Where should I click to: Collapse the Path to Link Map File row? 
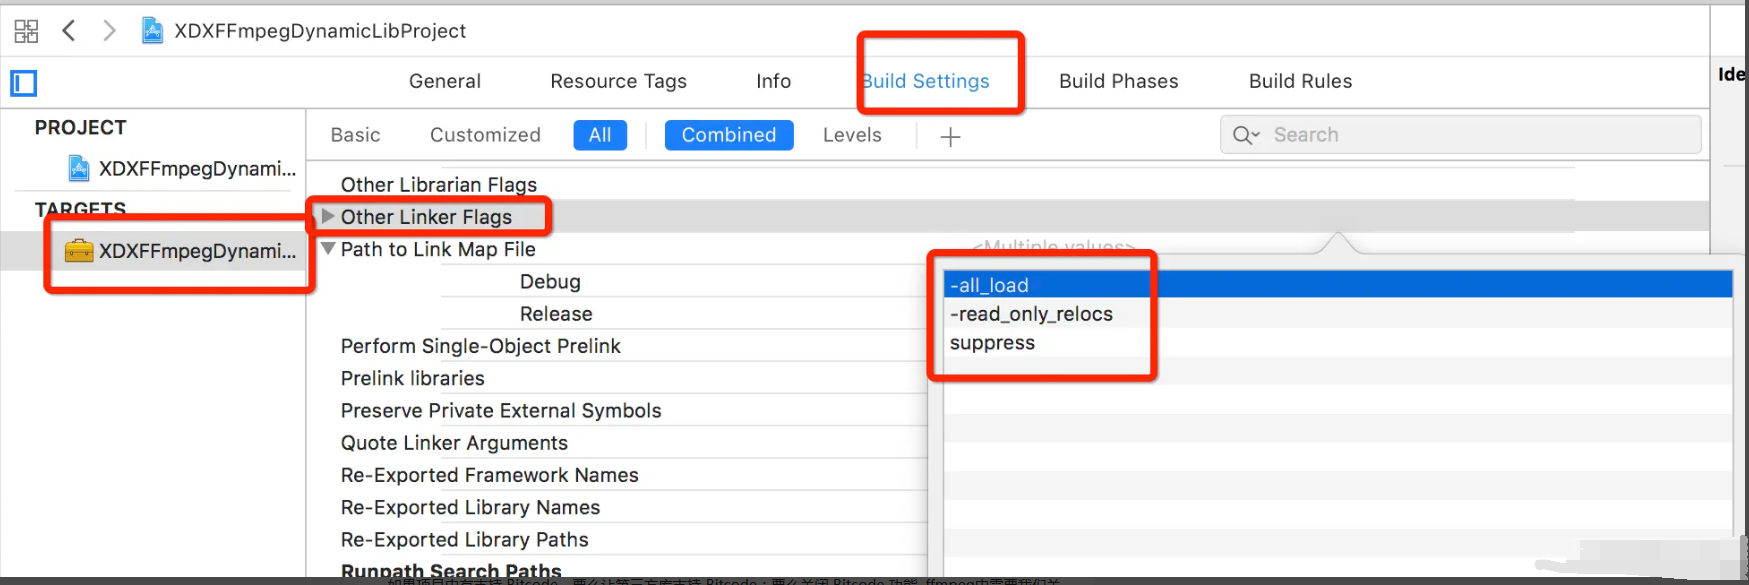tap(328, 249)
